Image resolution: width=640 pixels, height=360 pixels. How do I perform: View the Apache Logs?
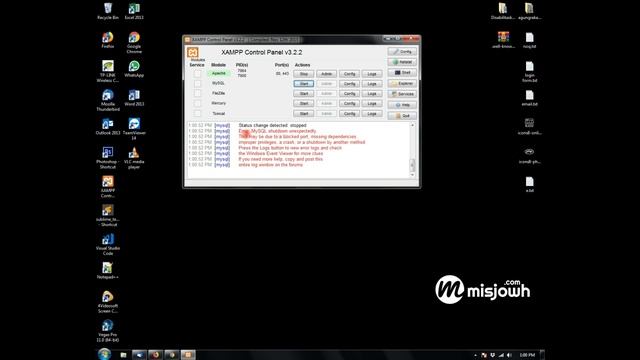tap(372, 74)
